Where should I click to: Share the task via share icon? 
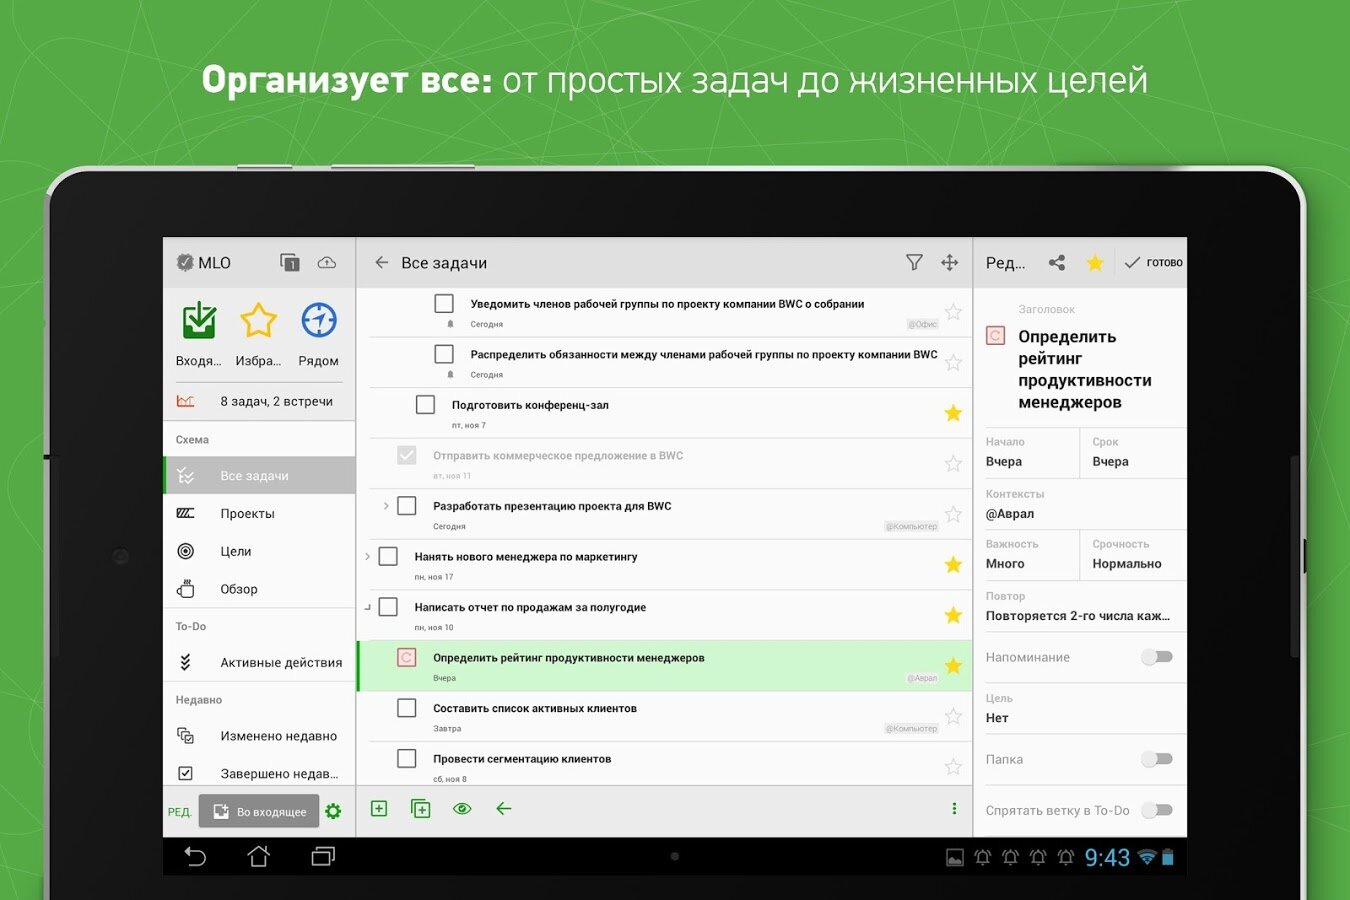[1057, 262]
